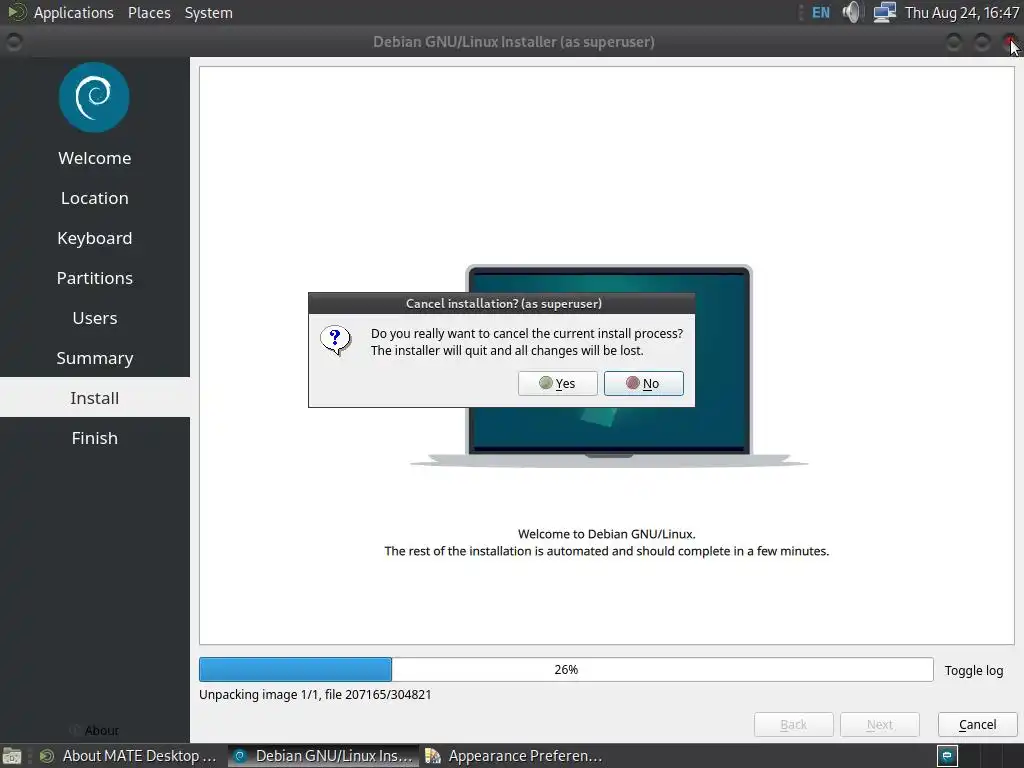Click the MATE logo beside Applications
1024x768 pixels.
coord(18,12)
